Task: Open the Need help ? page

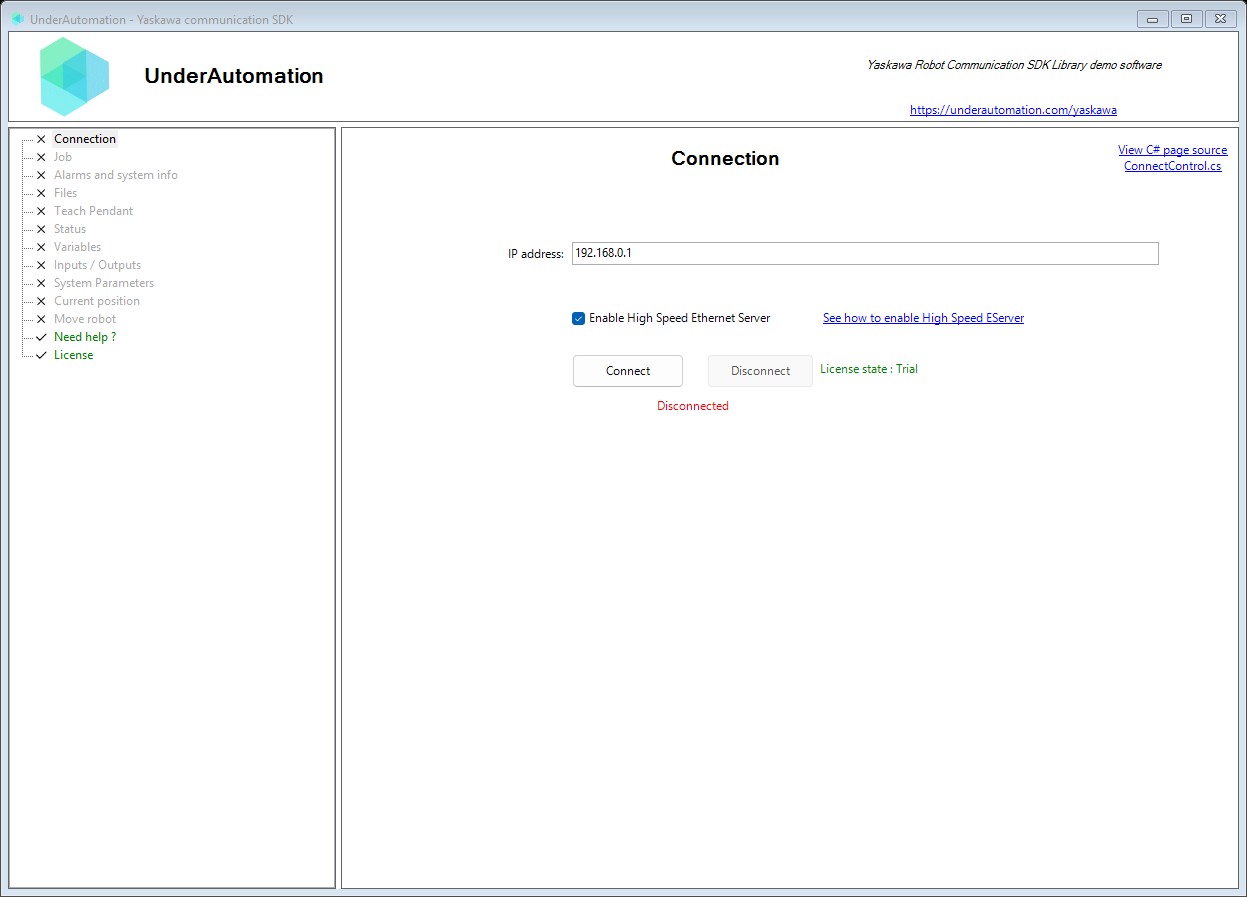Action: (x=85, y=337)
